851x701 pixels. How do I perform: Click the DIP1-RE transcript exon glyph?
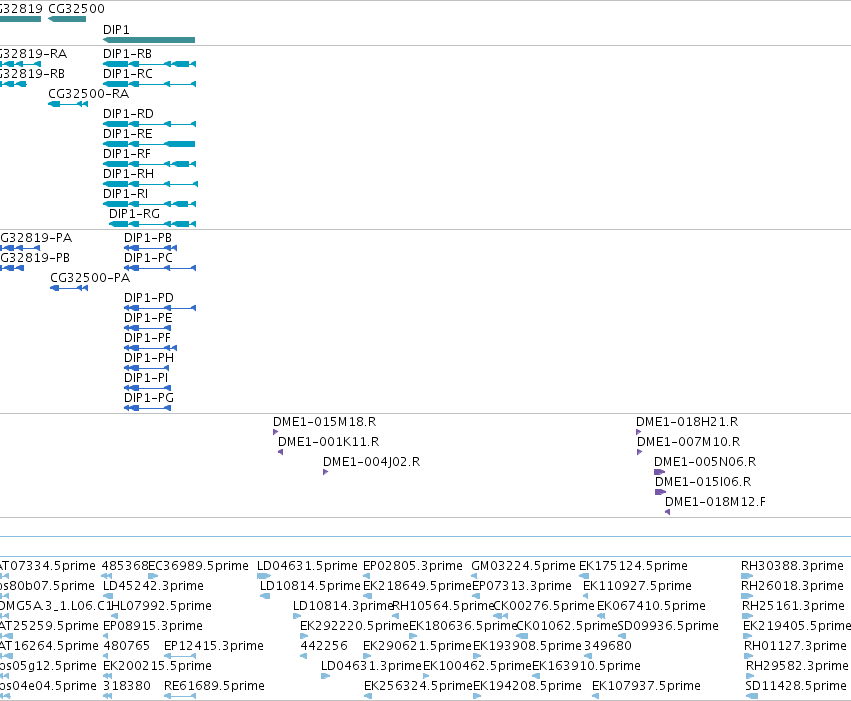pos(149,144)
